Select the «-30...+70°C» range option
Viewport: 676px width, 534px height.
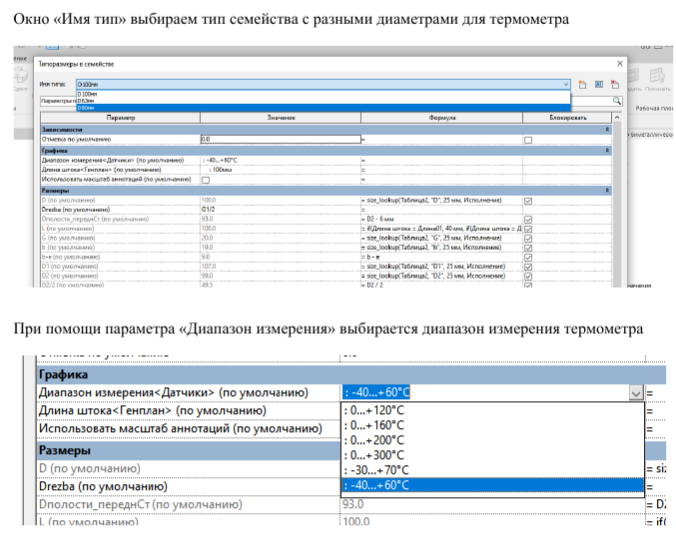pos(493,470)
